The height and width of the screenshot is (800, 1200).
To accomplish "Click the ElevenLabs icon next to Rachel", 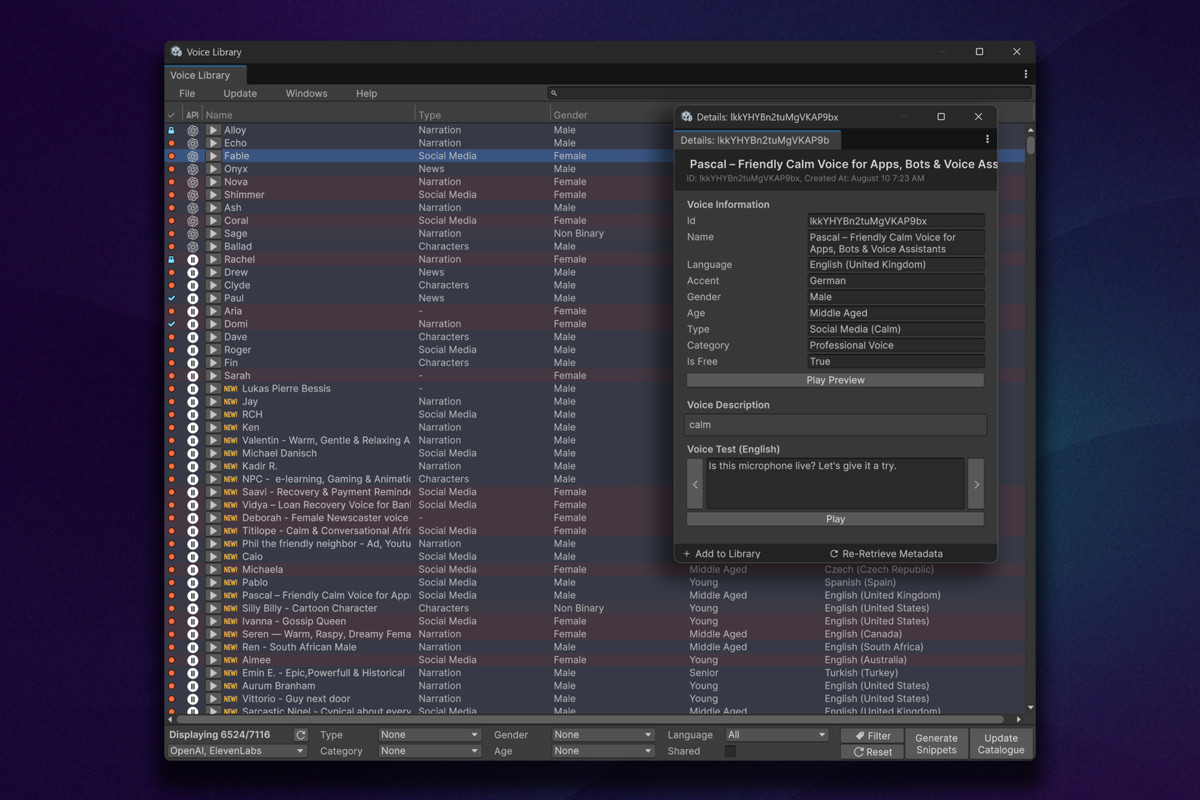I will pyautogui.click(x=194, y=259).
